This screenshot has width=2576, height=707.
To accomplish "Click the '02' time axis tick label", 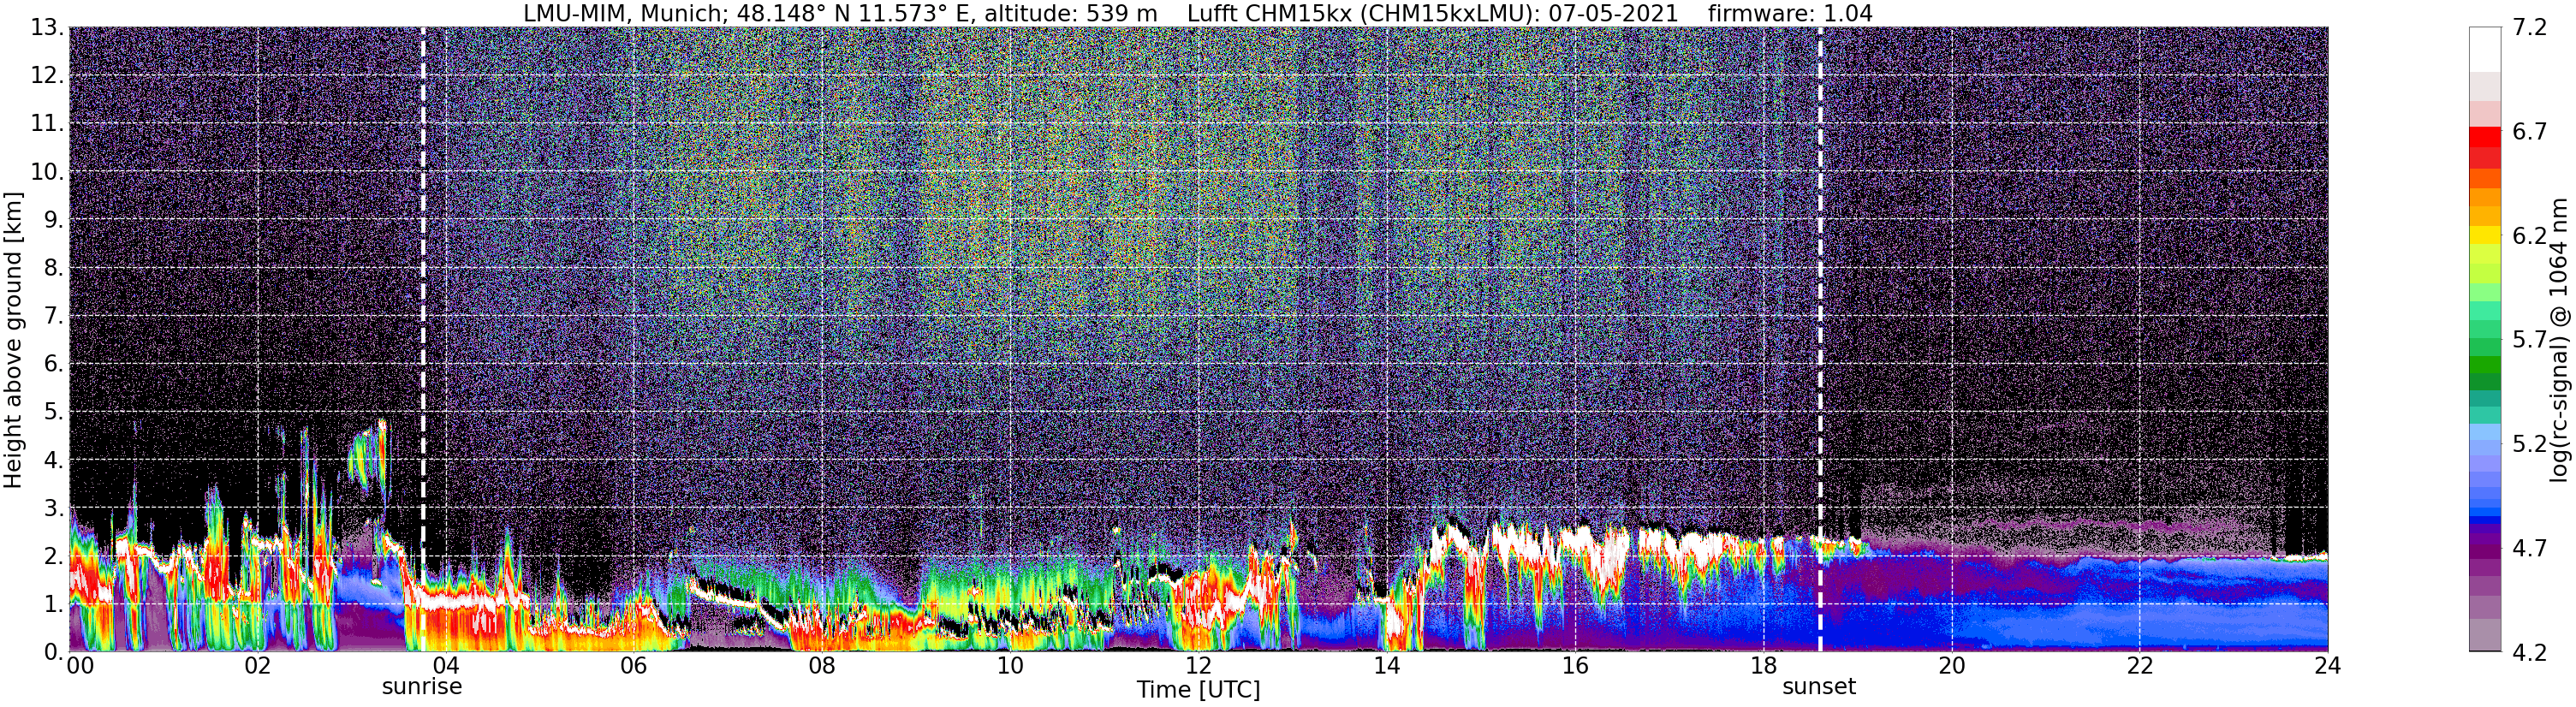I will click(258, 666).
